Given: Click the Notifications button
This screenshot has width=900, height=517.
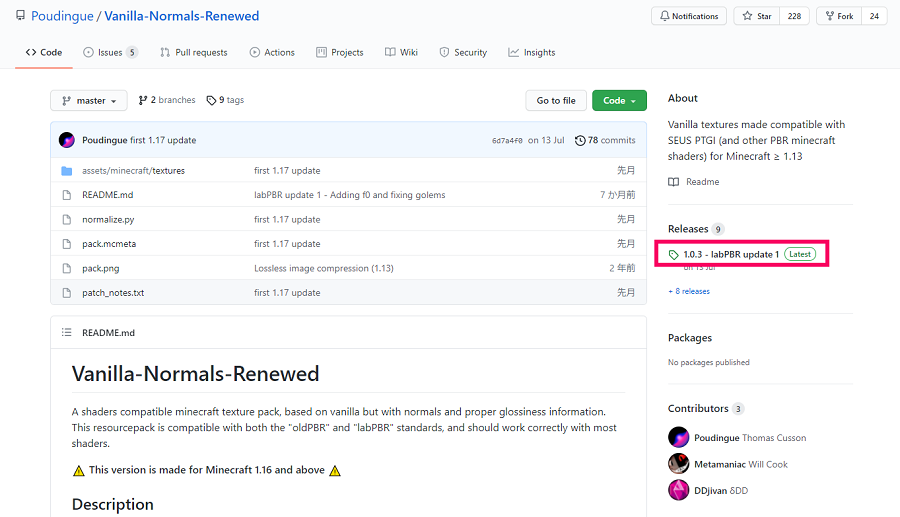Looking at the screenshot, I should (x=689, y=16).
